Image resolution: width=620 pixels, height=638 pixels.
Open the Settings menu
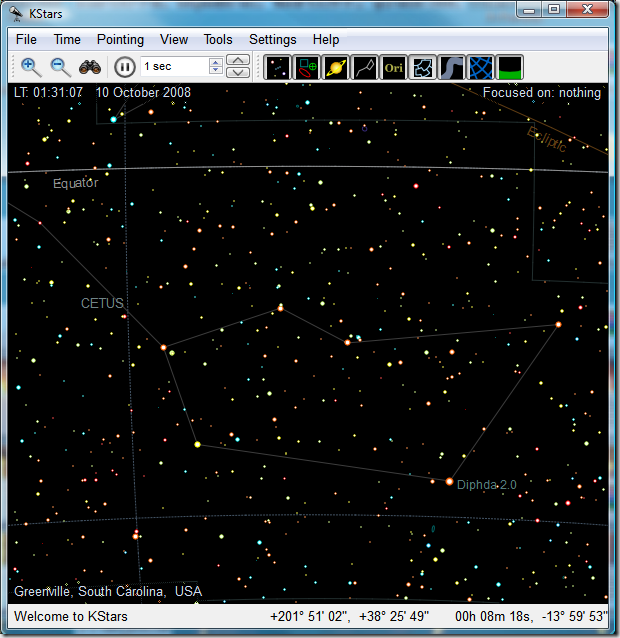(272, 40)
